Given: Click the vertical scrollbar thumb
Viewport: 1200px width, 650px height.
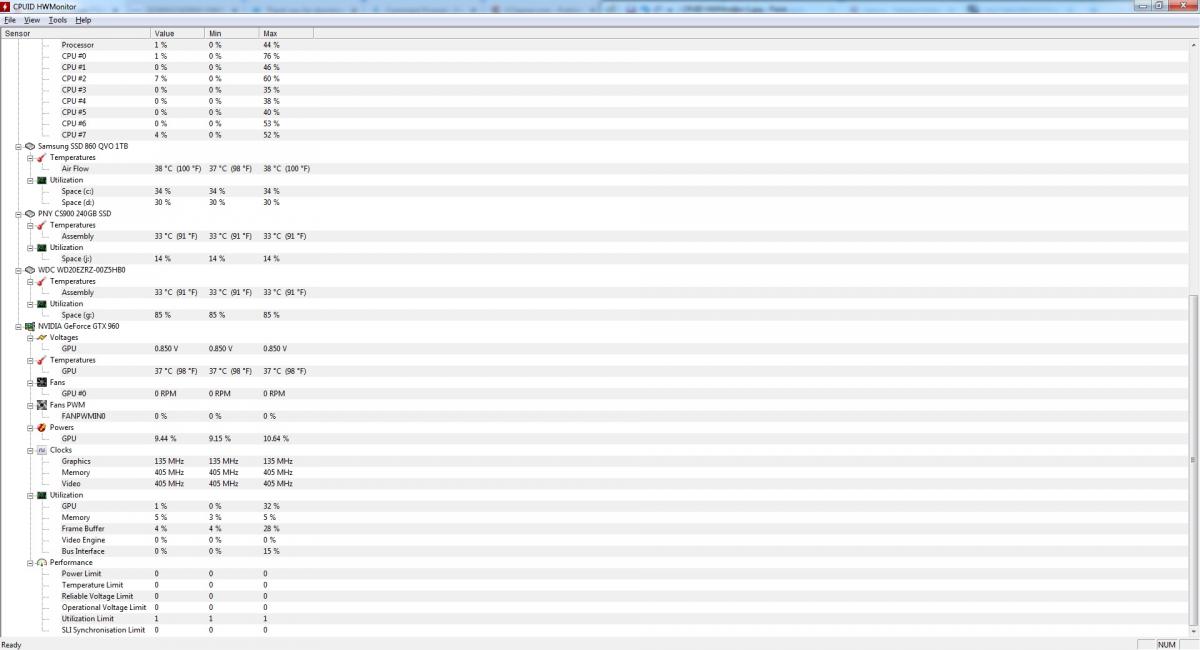Looking at the screenshot, I should point(1193,460).
